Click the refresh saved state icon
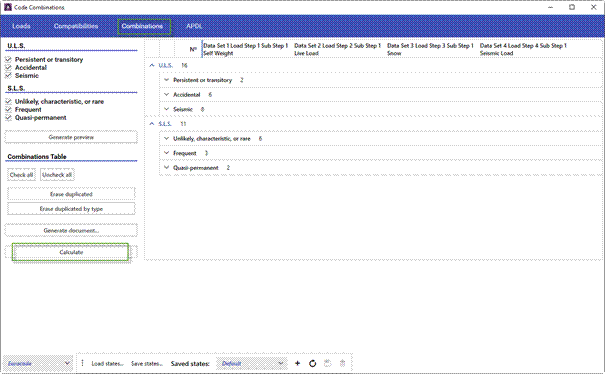The height and width of the screenshot is (374, 605). point(313,363)
